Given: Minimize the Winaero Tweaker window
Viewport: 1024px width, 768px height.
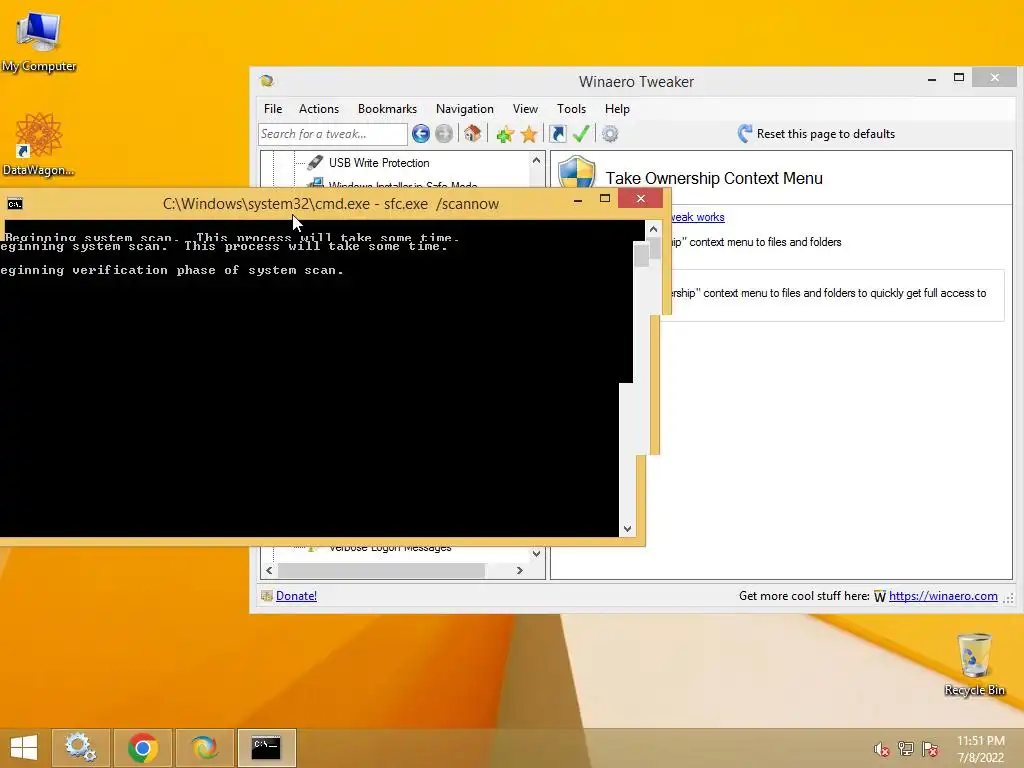Looking at the screenshot, I should (932, 78).
